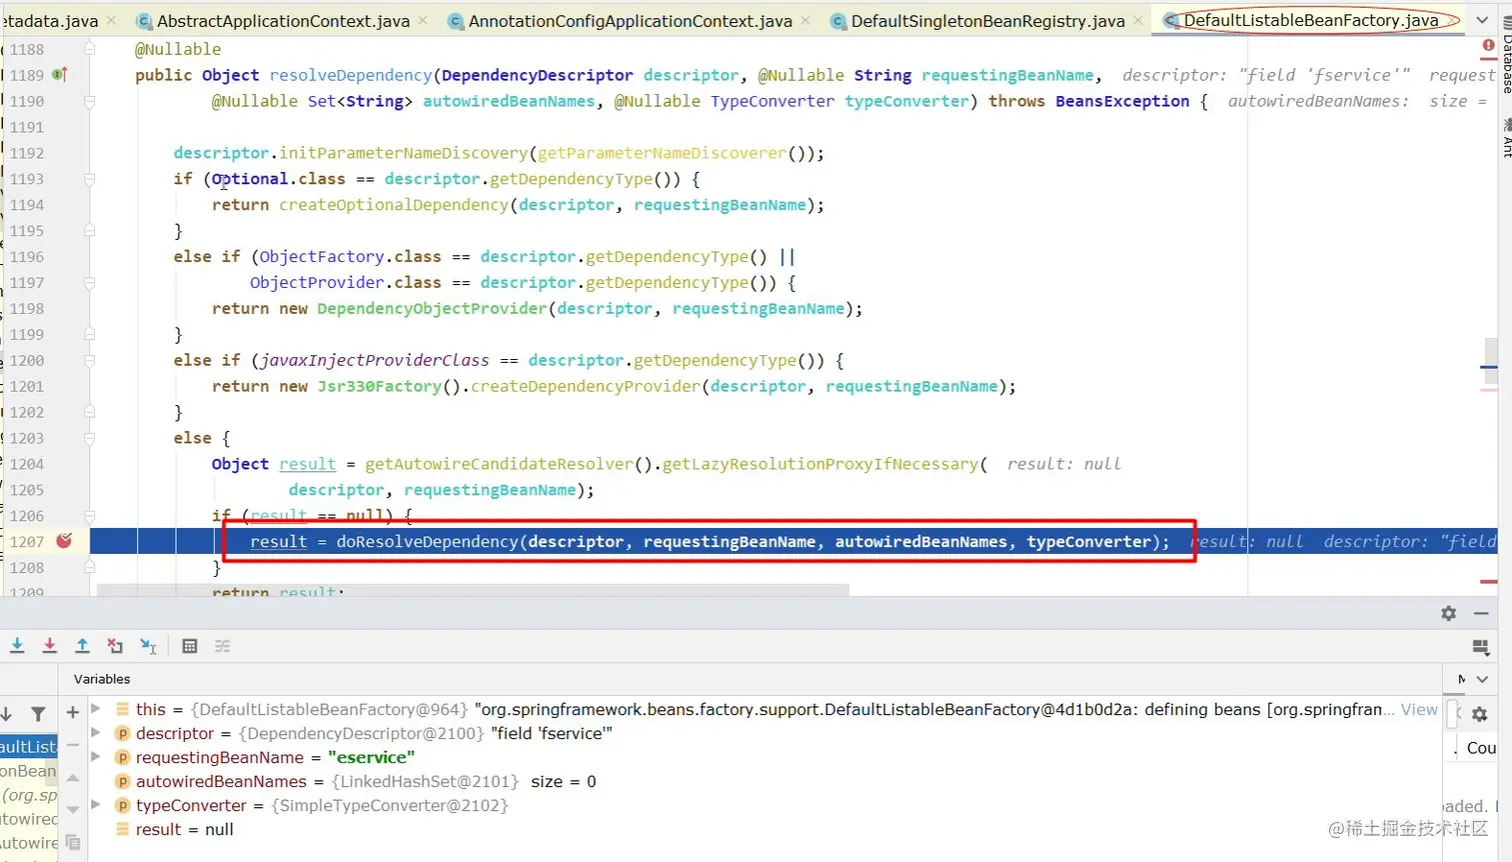Select the DefaultListableBeanFactory.java tab
The image size is (1512, 862).
(1310, 20)
